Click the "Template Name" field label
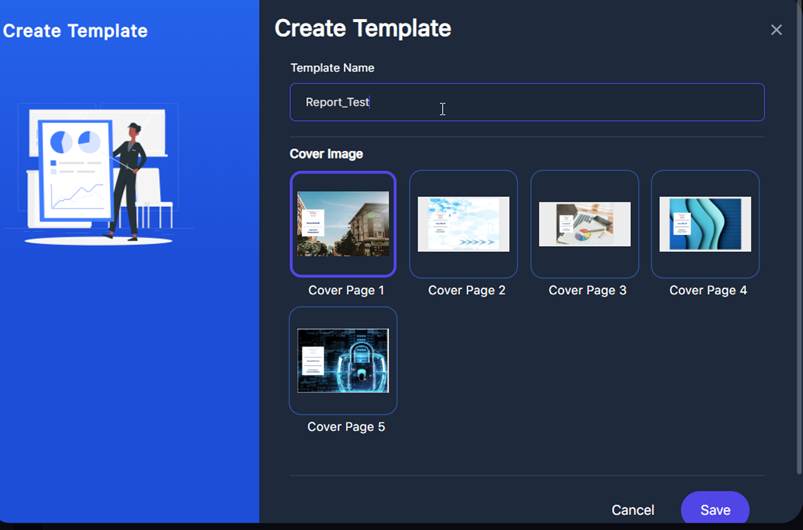803x530 pixels. coord(332,68)
